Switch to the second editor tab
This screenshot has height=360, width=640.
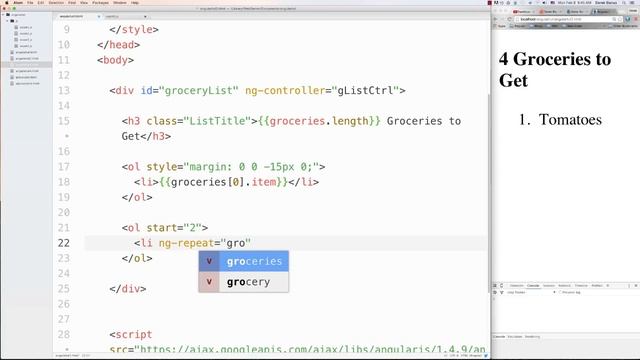pyautogui.click(x=124, y=17)
